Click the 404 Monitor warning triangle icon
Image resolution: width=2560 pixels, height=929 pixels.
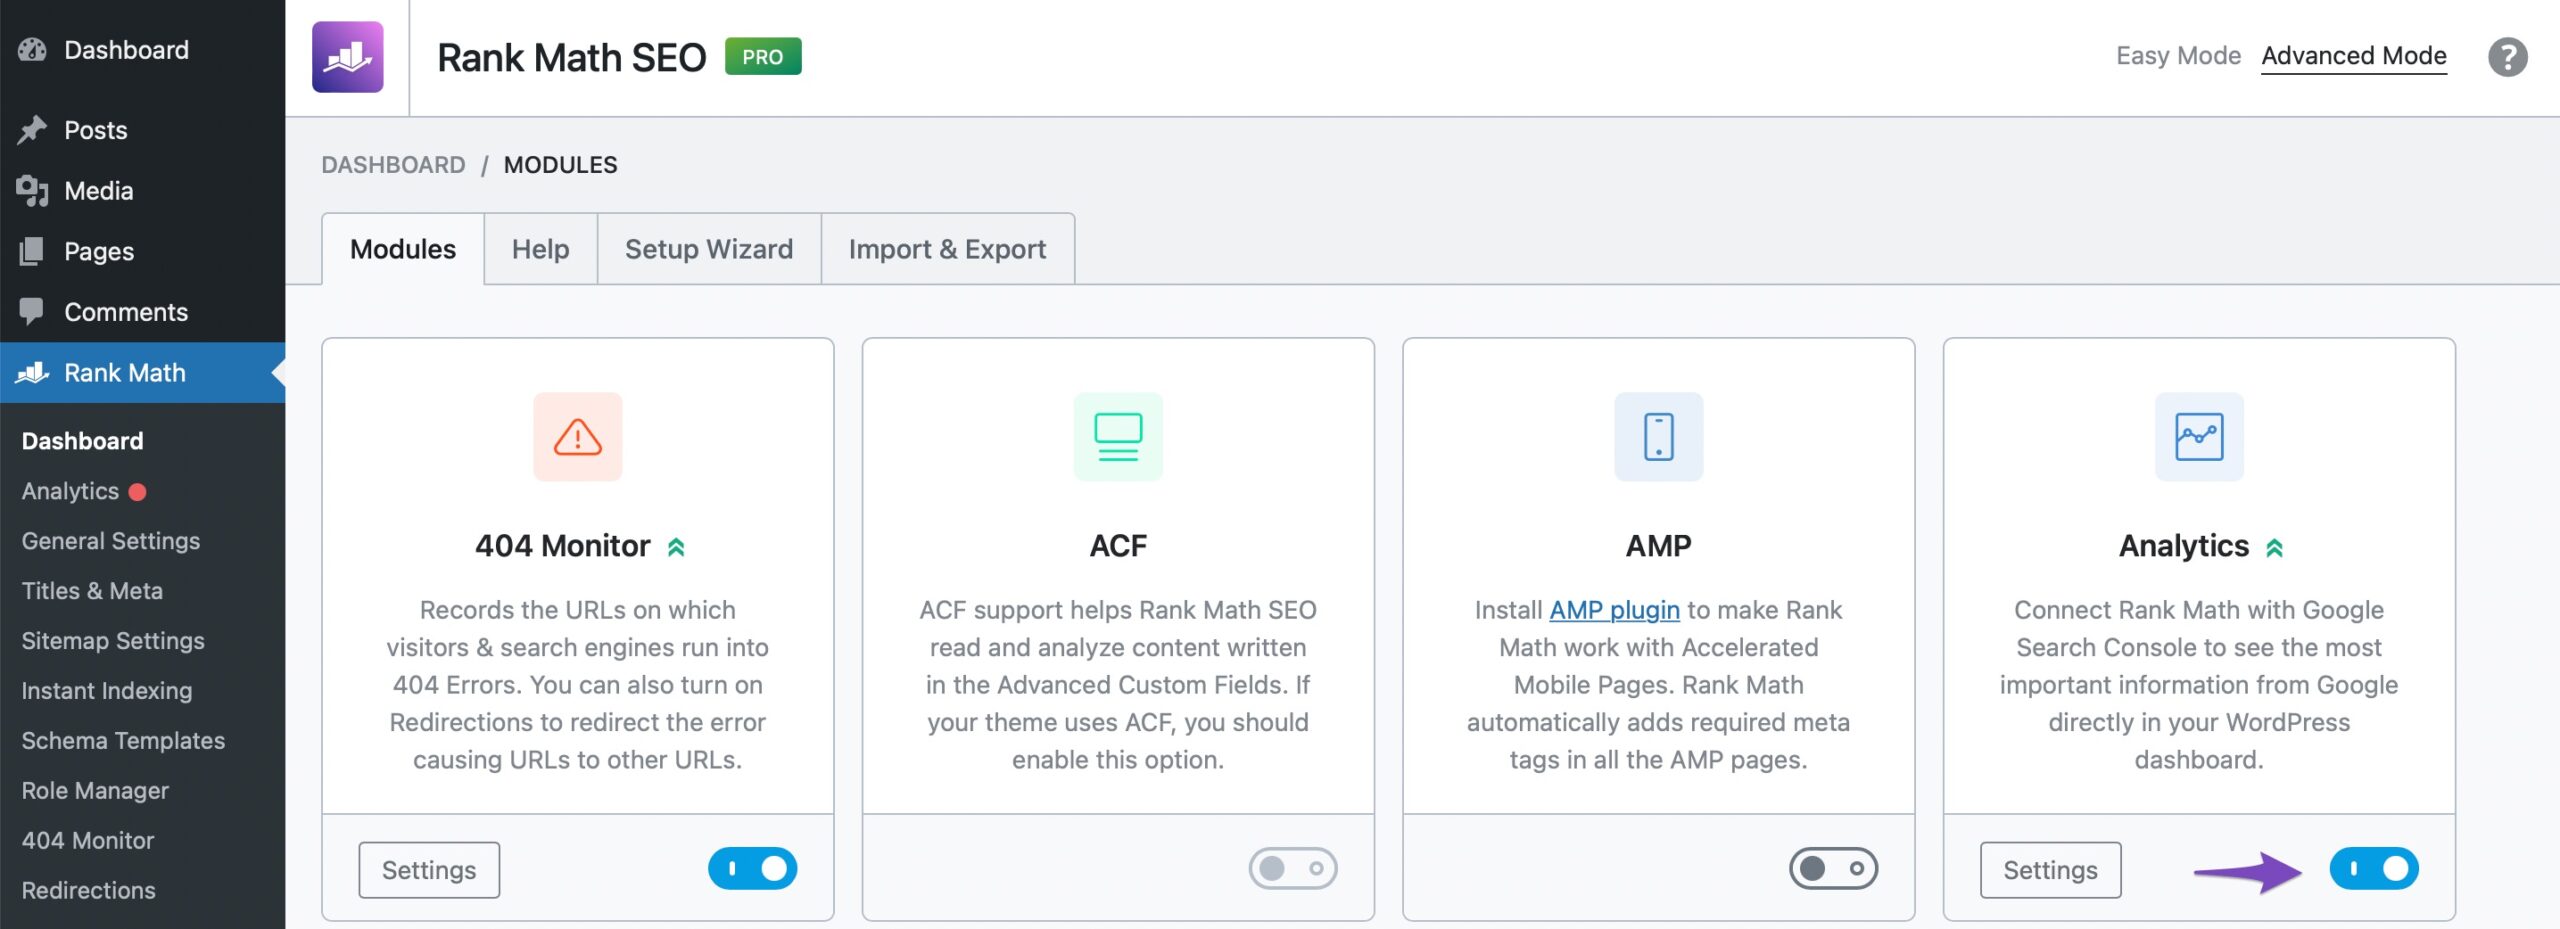point(577,437)
